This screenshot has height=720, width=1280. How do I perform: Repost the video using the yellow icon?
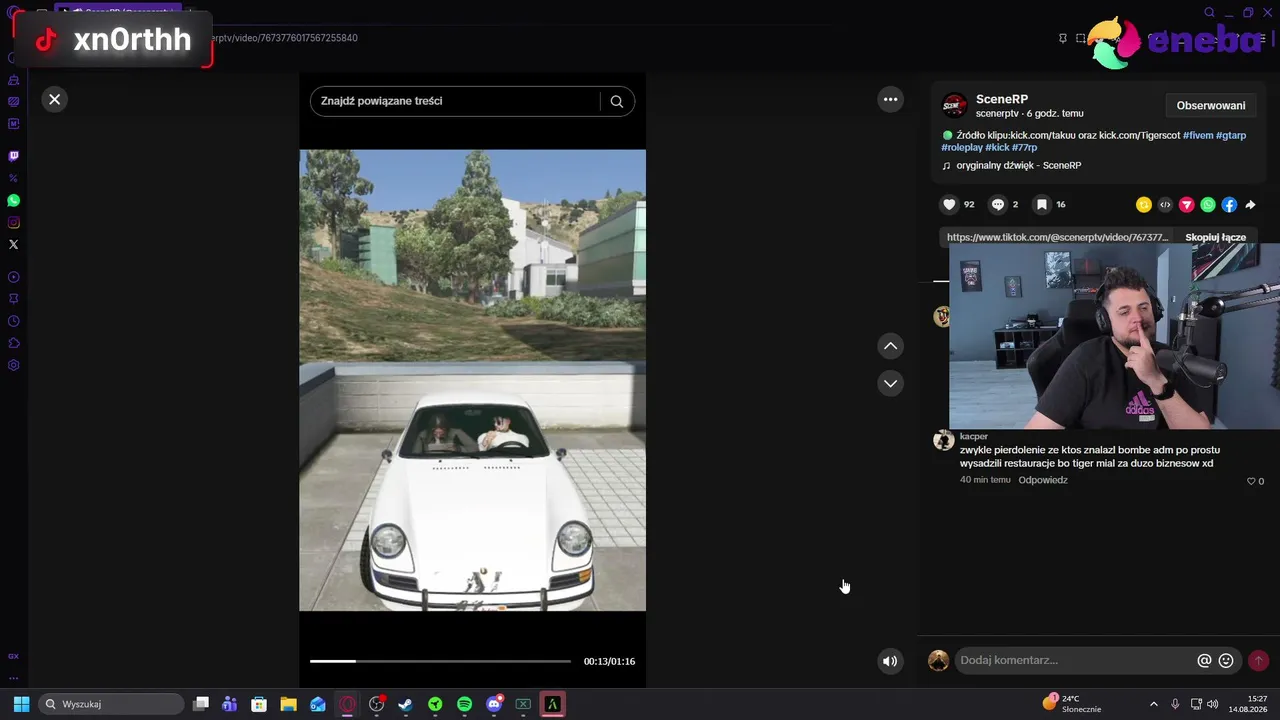pos(1144,205)
